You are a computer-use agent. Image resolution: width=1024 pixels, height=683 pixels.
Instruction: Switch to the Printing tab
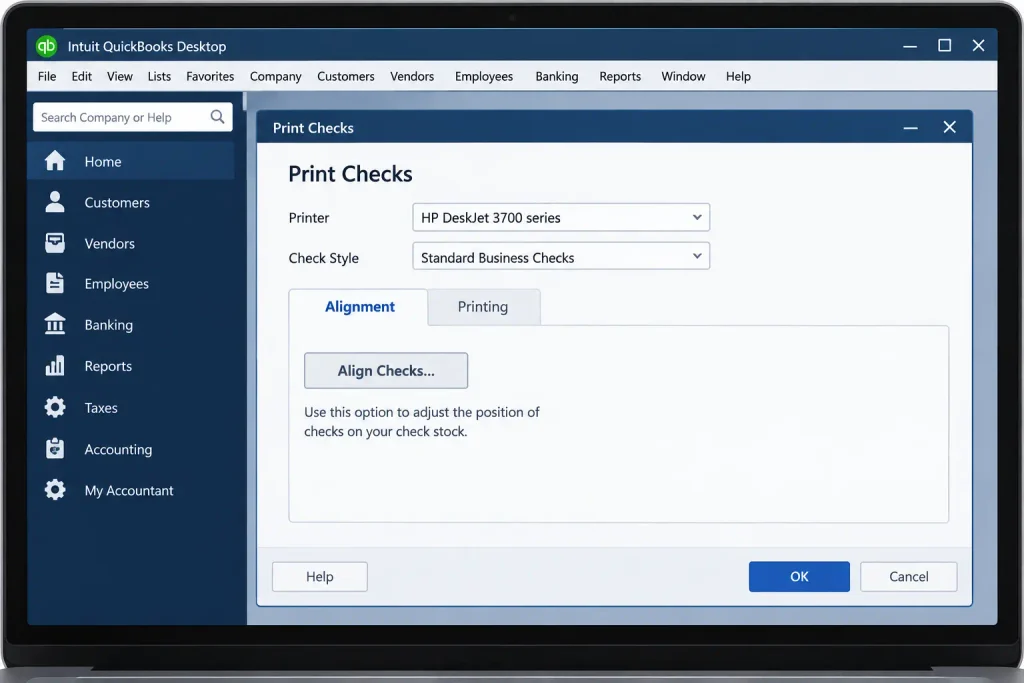tap(483, 307)
